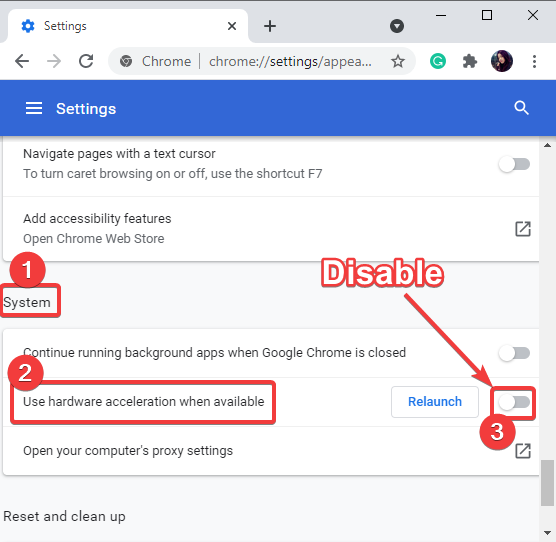Open proxy settings external link icon
Viewport: 556px width, 542px height.
tap(523, 451)
